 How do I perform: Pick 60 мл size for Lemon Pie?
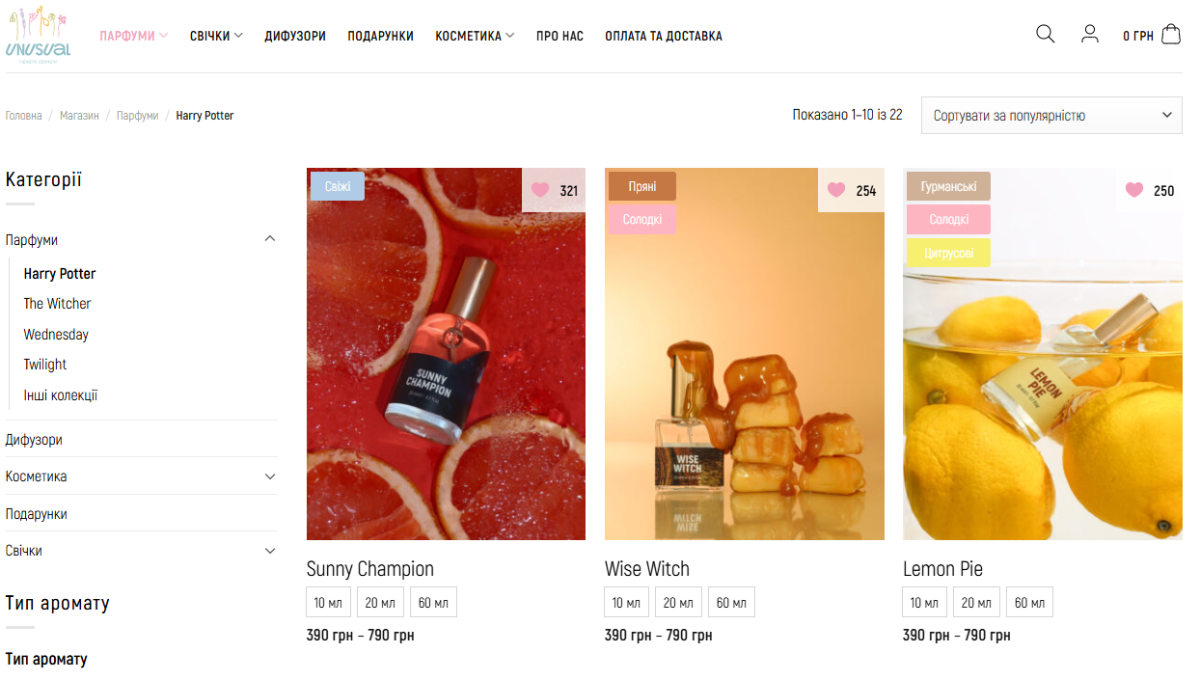click(x=1029, y=602)
